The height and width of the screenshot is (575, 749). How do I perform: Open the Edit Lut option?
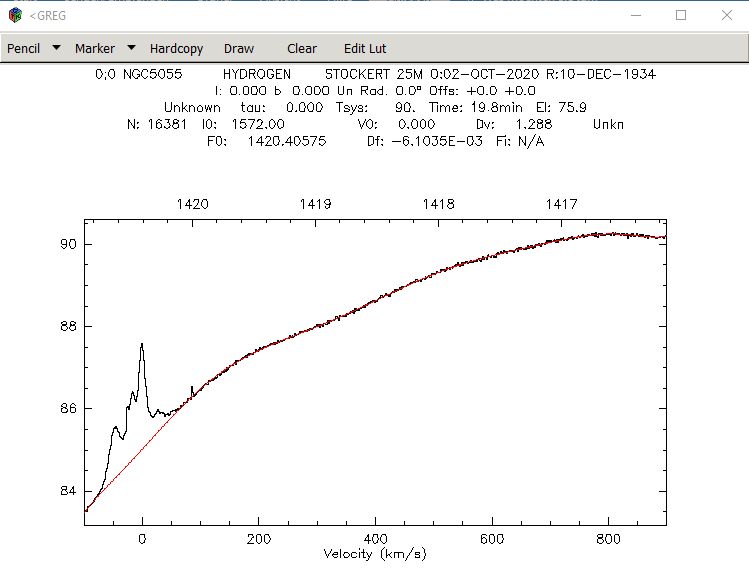pyautogui.click(x=365, y=49)
